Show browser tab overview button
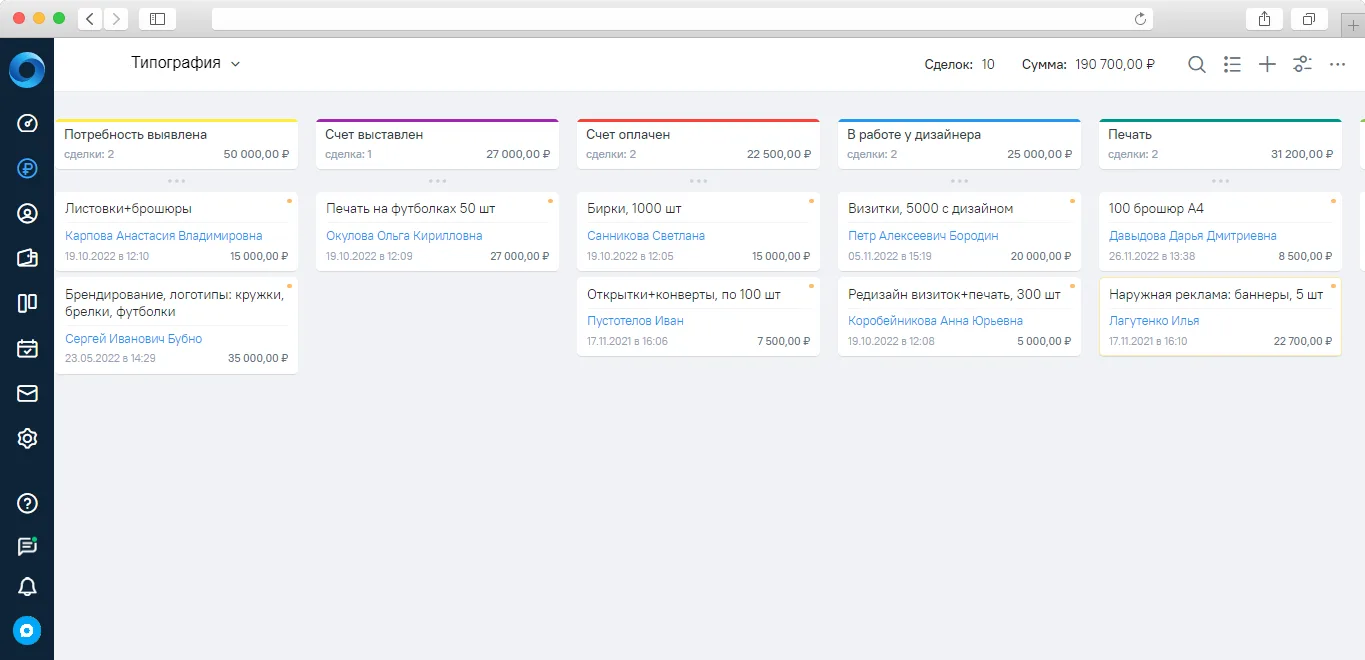The image size is (1365, 660). (x=1308, y=18)
